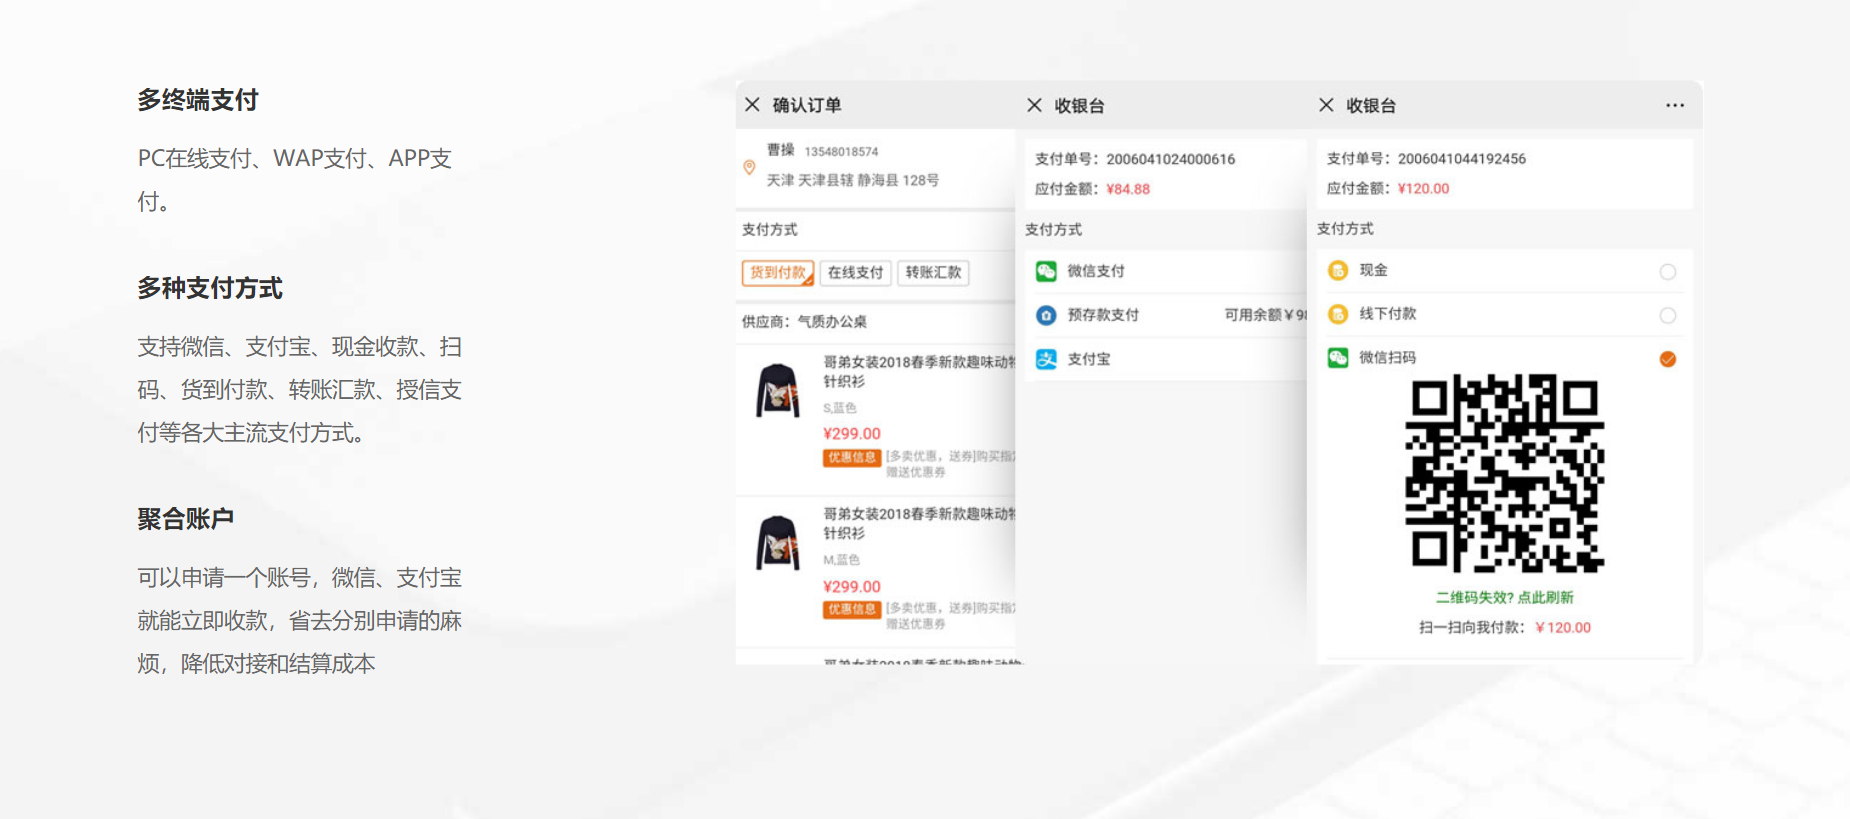Click the 可用余额 balance text
The image size is (1850, 819).
click(x=1265, y=315)
